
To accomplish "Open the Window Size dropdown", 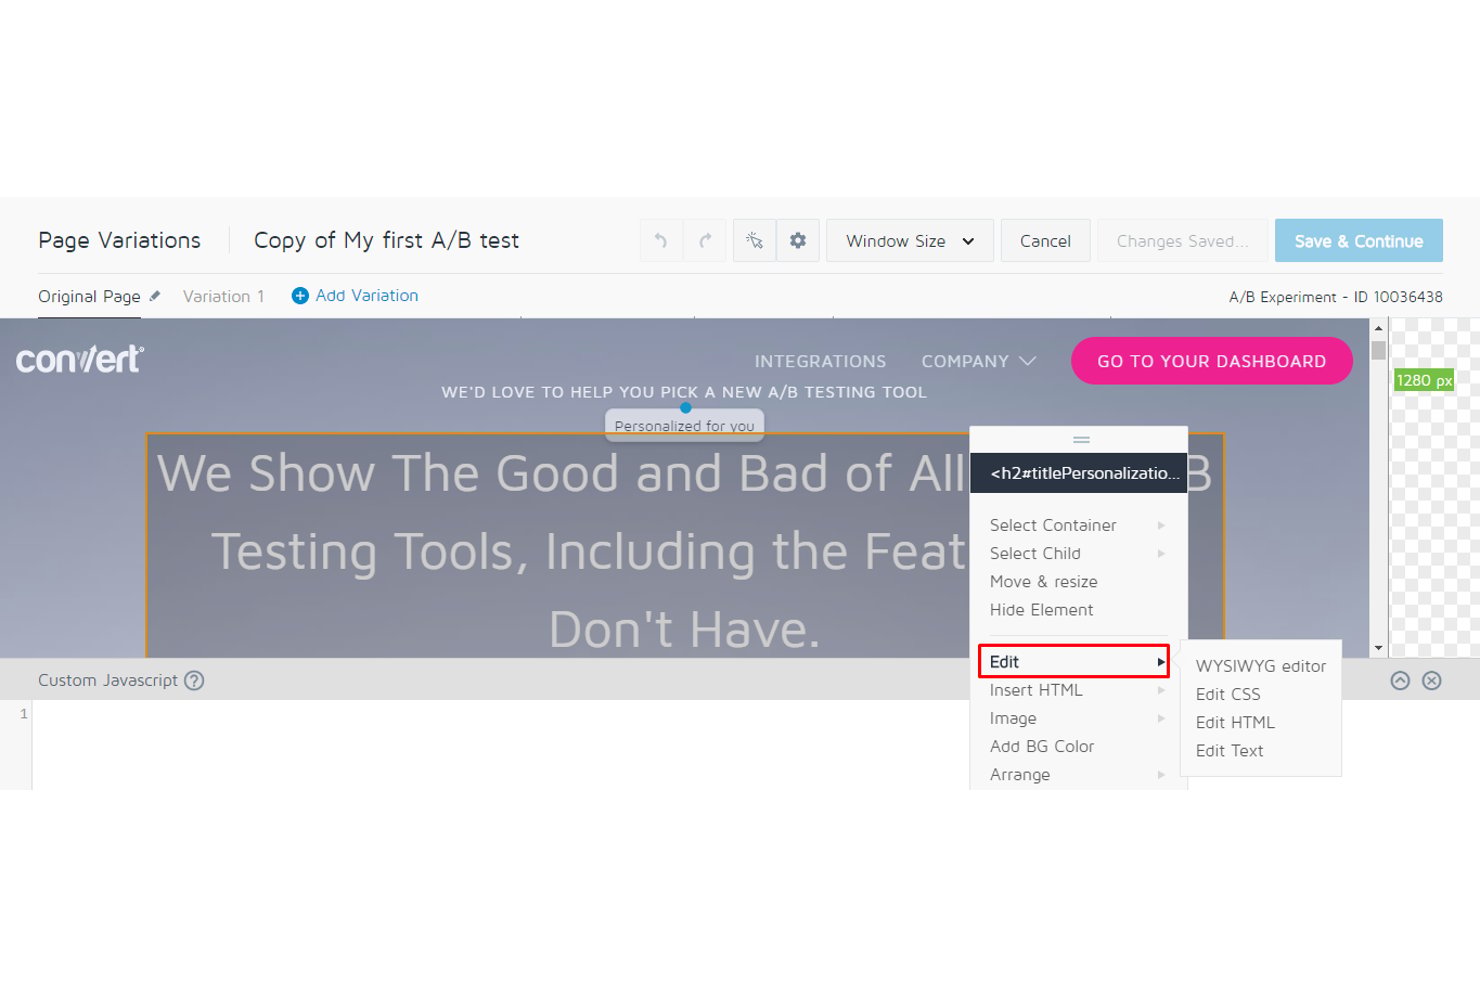I will point(909,241).
